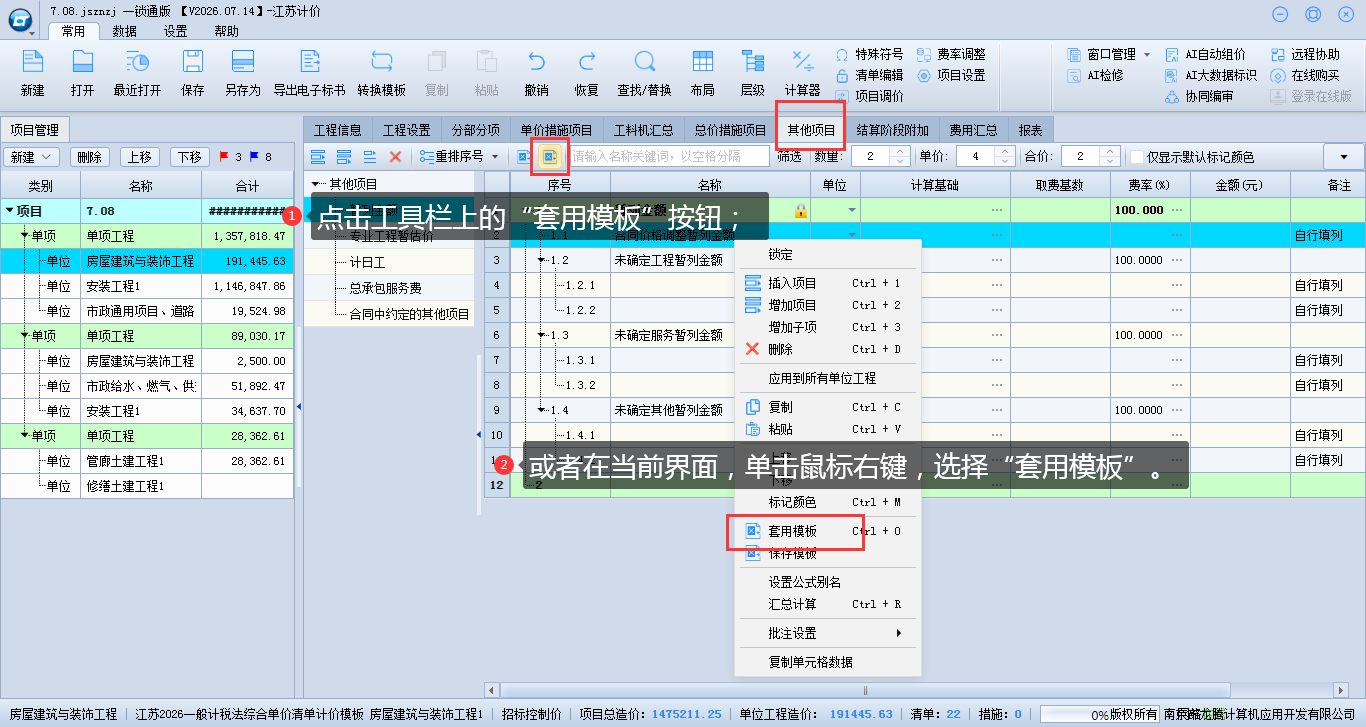The image size is (1366, 727).
Task: Click the 层级 hierarchy icon
Action: pyautogui.click(x=752, y=72)
